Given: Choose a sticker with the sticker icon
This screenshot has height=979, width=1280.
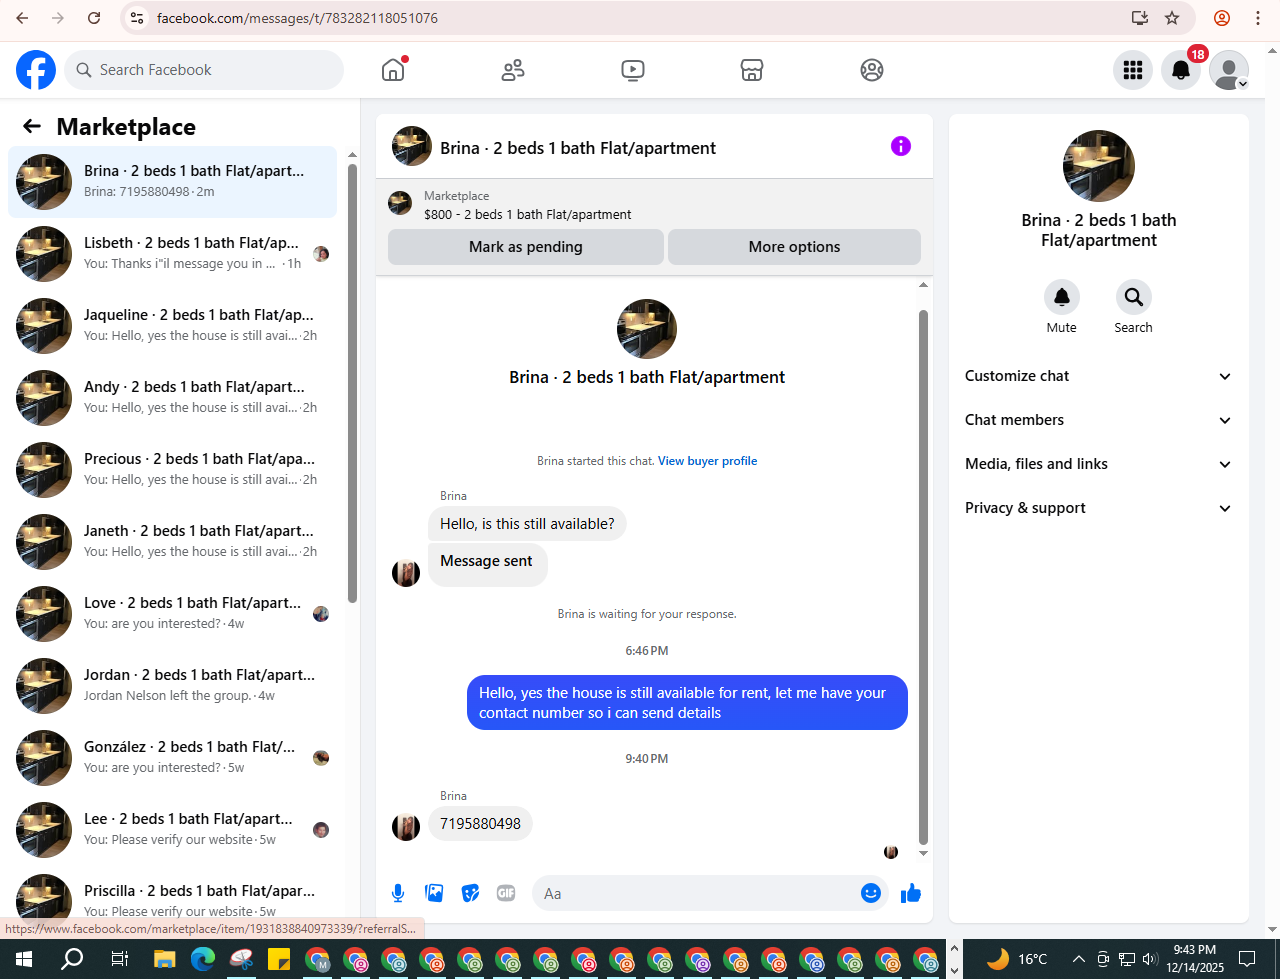Looking at the screenshot, I should coord(470,893).
